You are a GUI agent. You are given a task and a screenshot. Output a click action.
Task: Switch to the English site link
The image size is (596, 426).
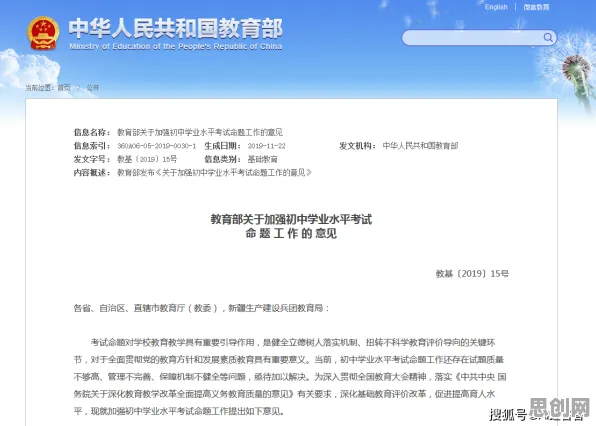(496, 7)
